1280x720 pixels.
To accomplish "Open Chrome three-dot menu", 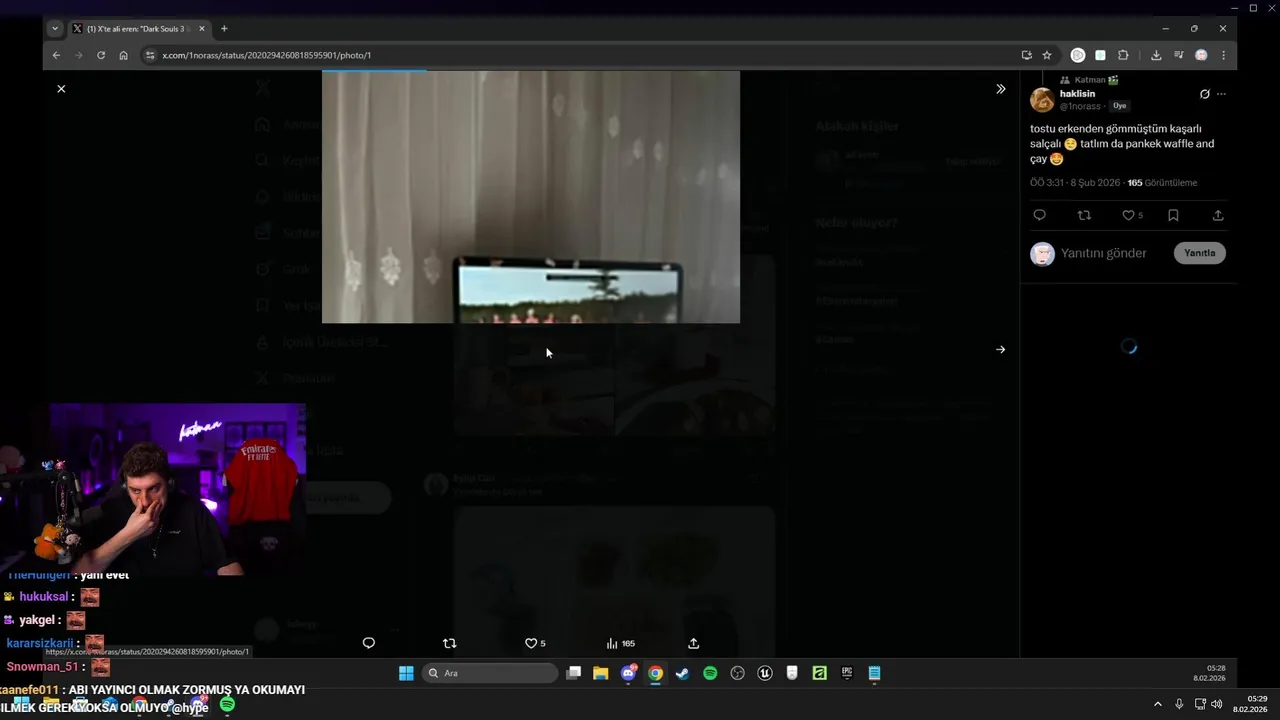I will (x=1223, y=55).
